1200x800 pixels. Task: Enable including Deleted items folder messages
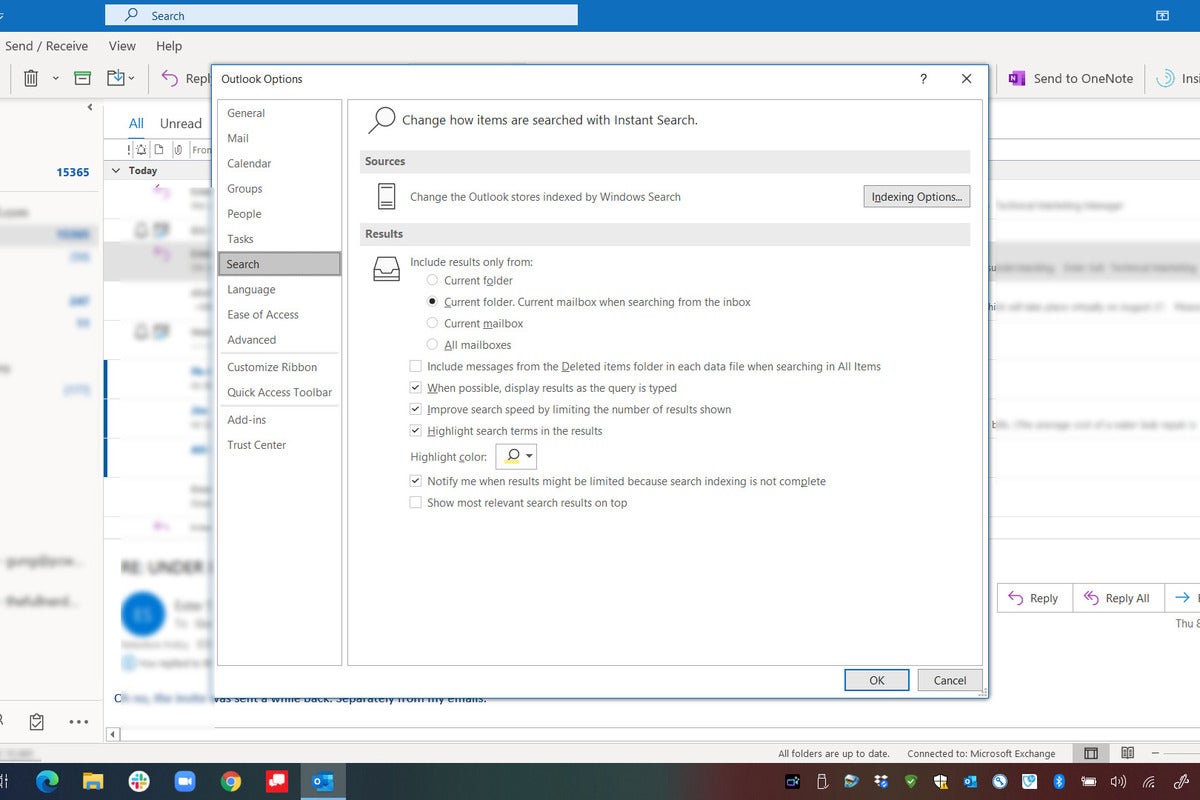pyautogui.click(x=416, y=367)
